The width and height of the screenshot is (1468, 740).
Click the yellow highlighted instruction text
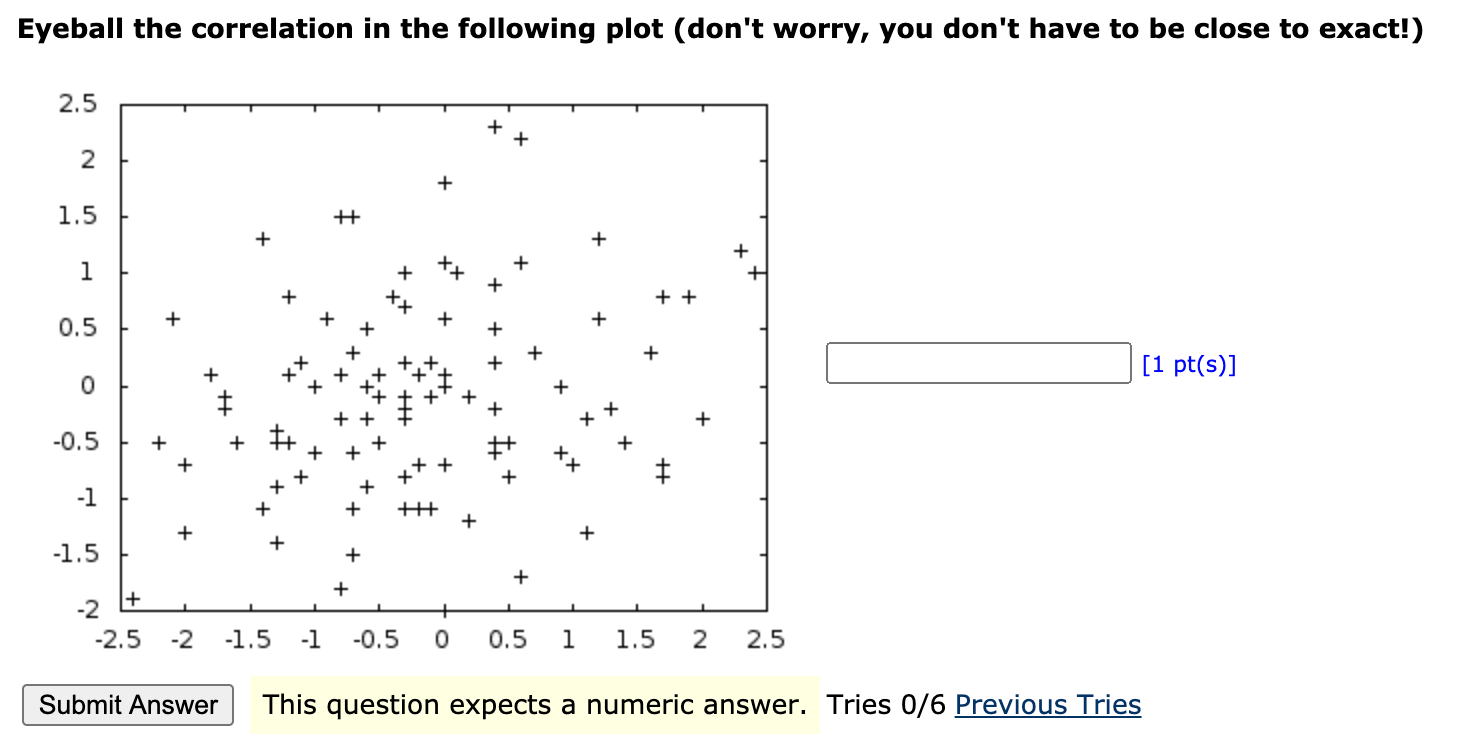pyautogui.click(x=535, y=705)
